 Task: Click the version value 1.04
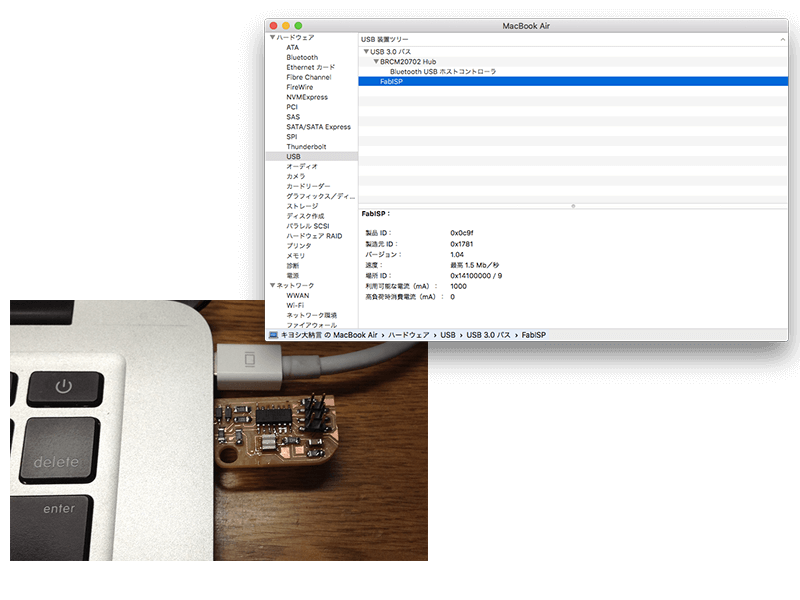coord(457,255)
